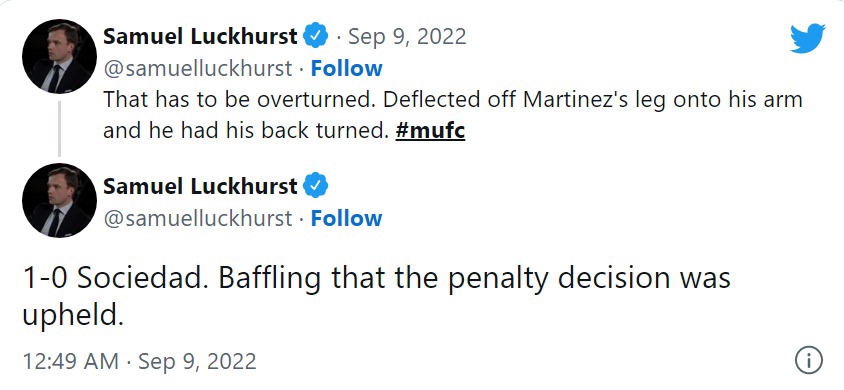844x390 pixels.
Task: Click the verified badge in the reply tweet
Action: [316, 186]
